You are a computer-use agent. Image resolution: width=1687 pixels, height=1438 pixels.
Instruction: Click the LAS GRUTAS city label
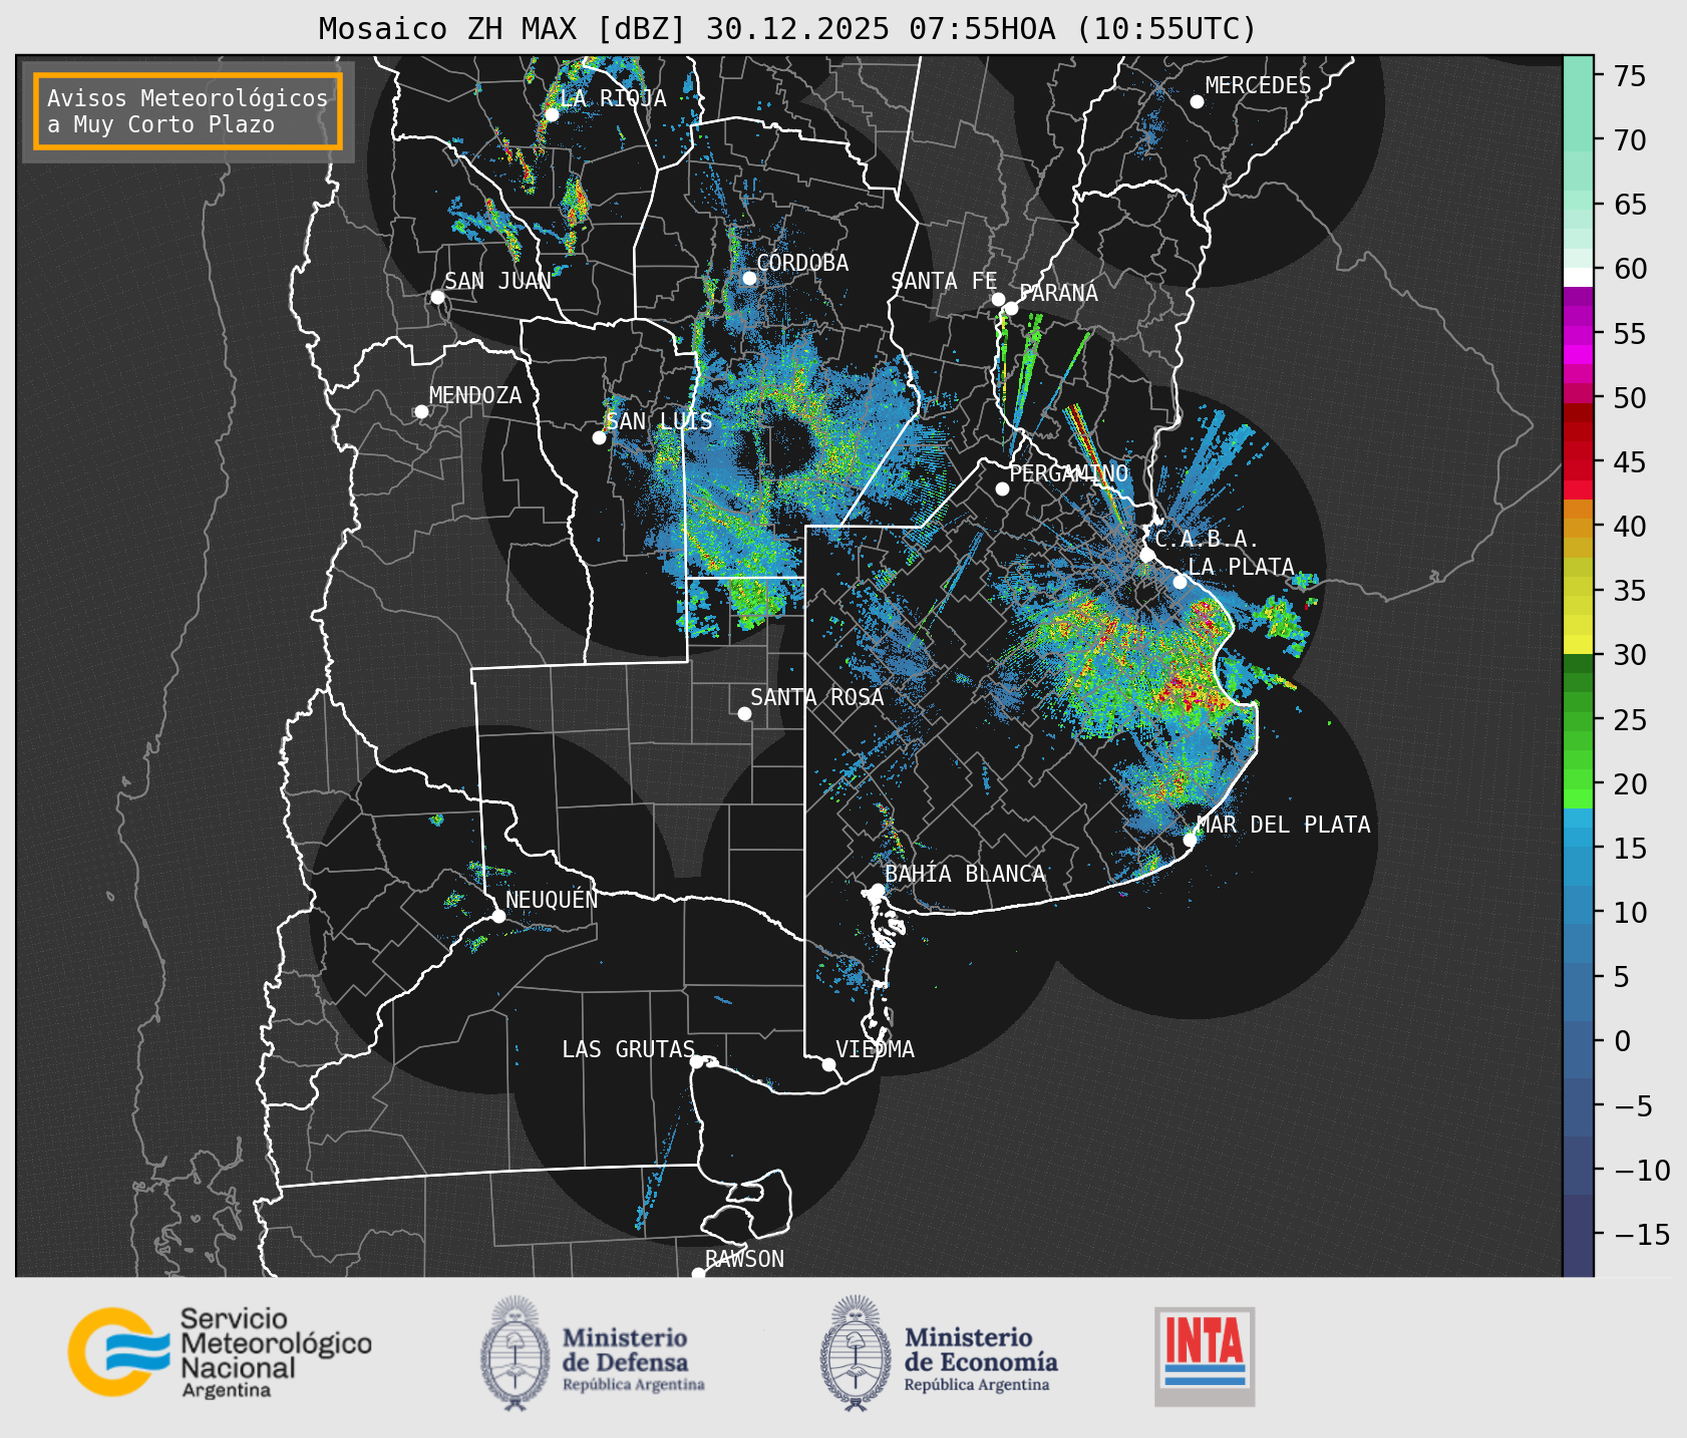pyautogui.click(x=628, y=1049)
